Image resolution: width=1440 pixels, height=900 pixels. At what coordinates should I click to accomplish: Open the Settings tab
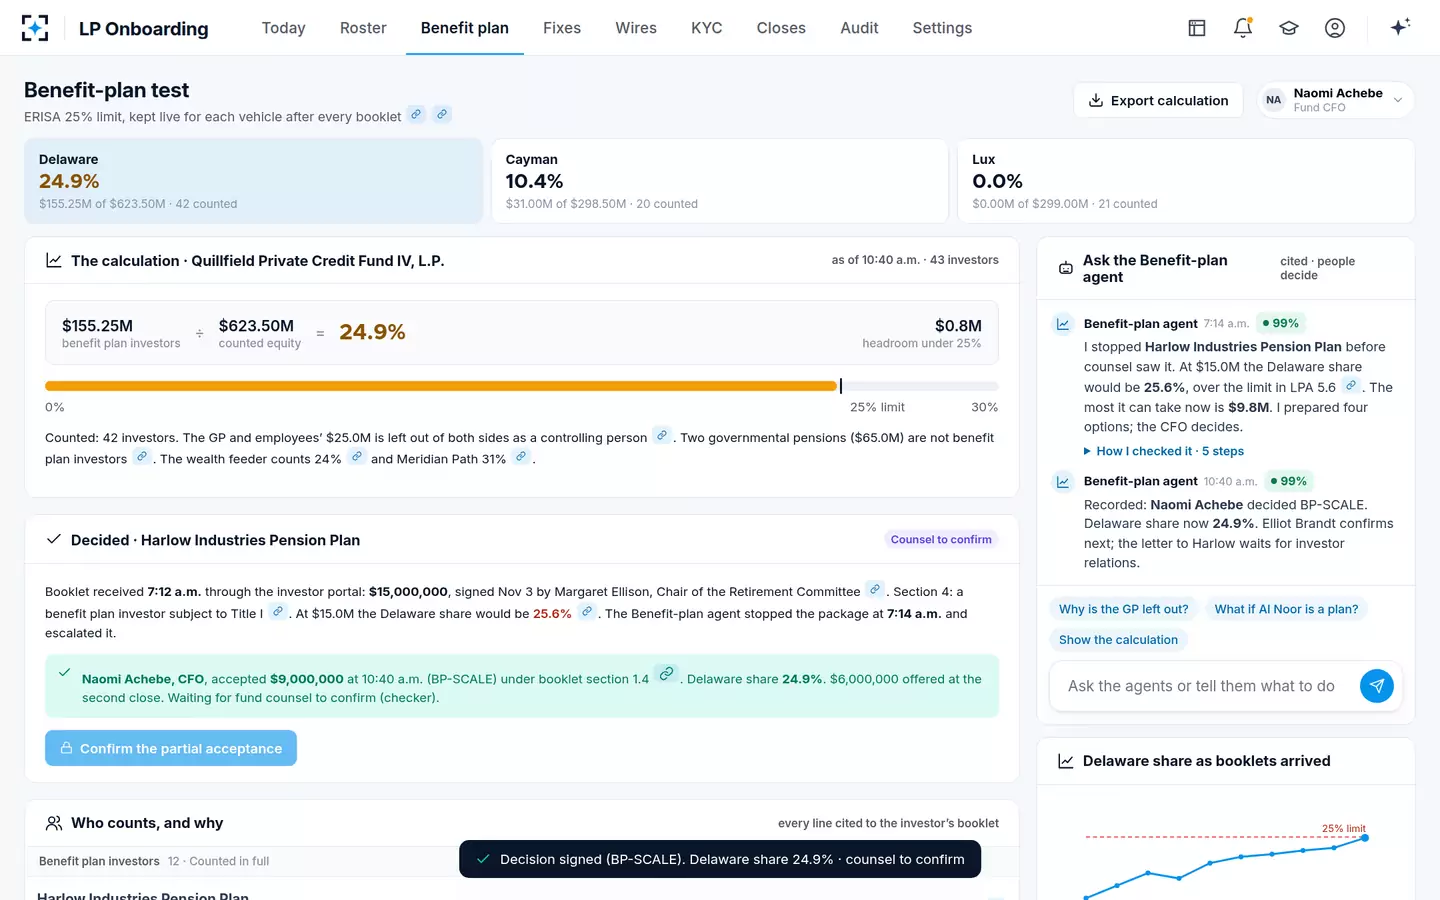(x=942, y=28)
